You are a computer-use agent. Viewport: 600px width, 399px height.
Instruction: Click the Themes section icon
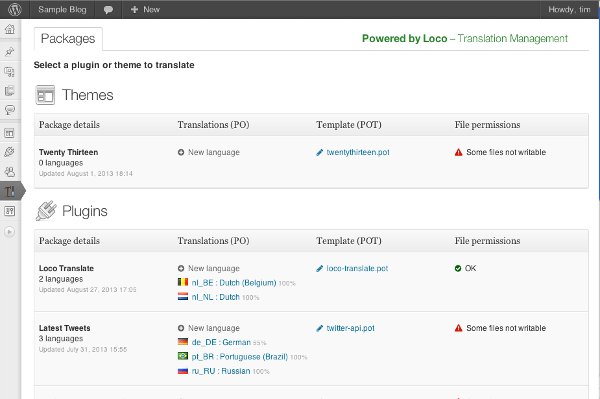pyautogui.click(x=45, y=95)
